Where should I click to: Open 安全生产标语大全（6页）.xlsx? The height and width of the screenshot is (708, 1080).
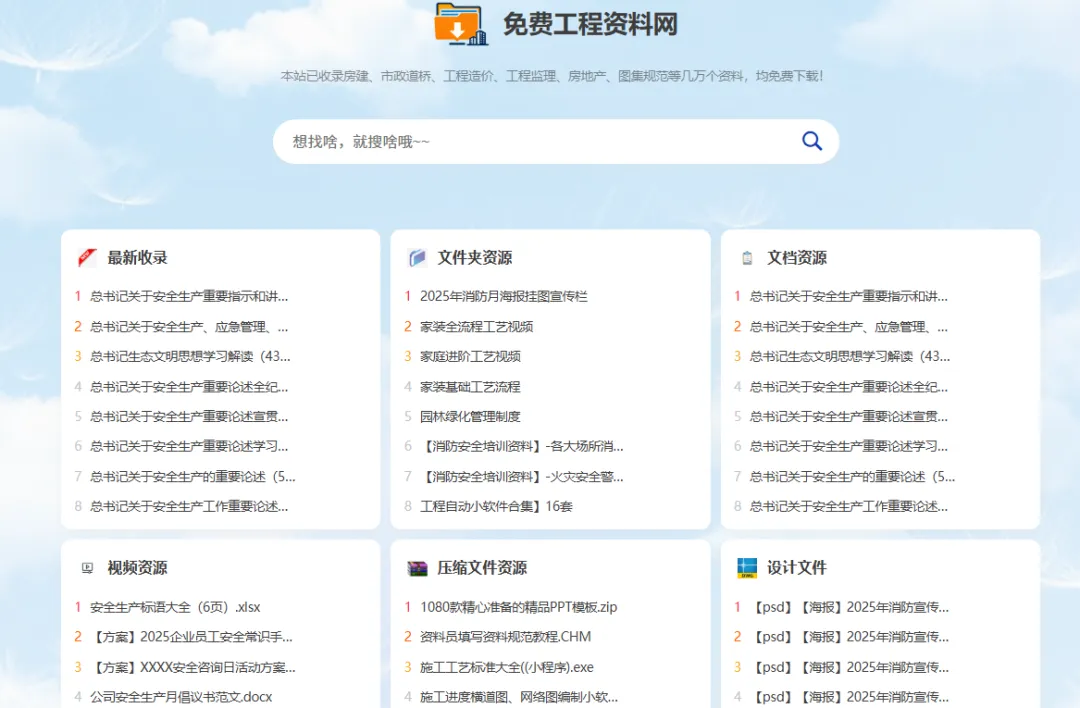pyautogui.click(x=175, y=607)
